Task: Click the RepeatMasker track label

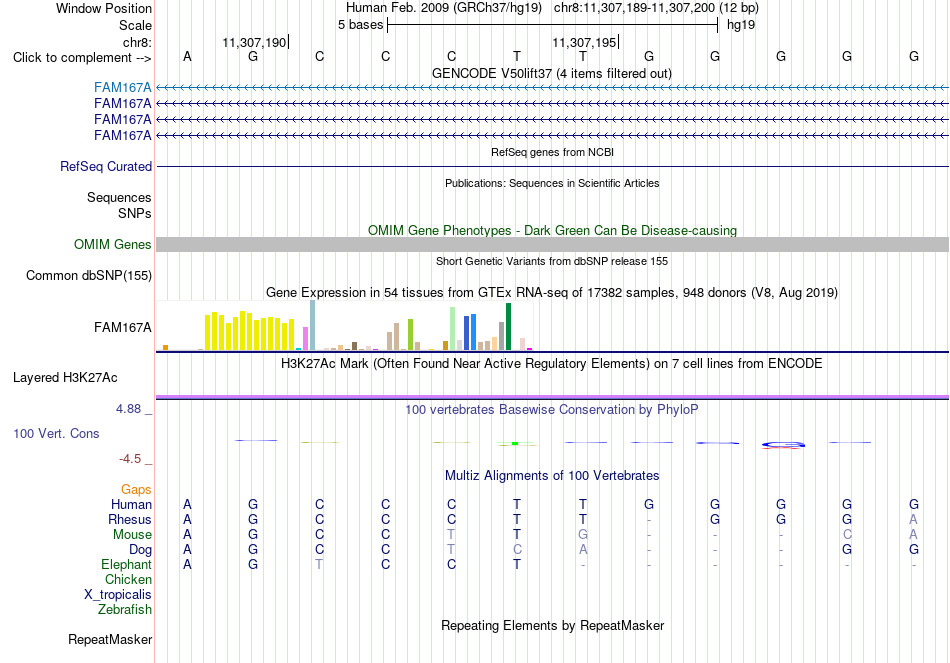Action: (110, 639)
